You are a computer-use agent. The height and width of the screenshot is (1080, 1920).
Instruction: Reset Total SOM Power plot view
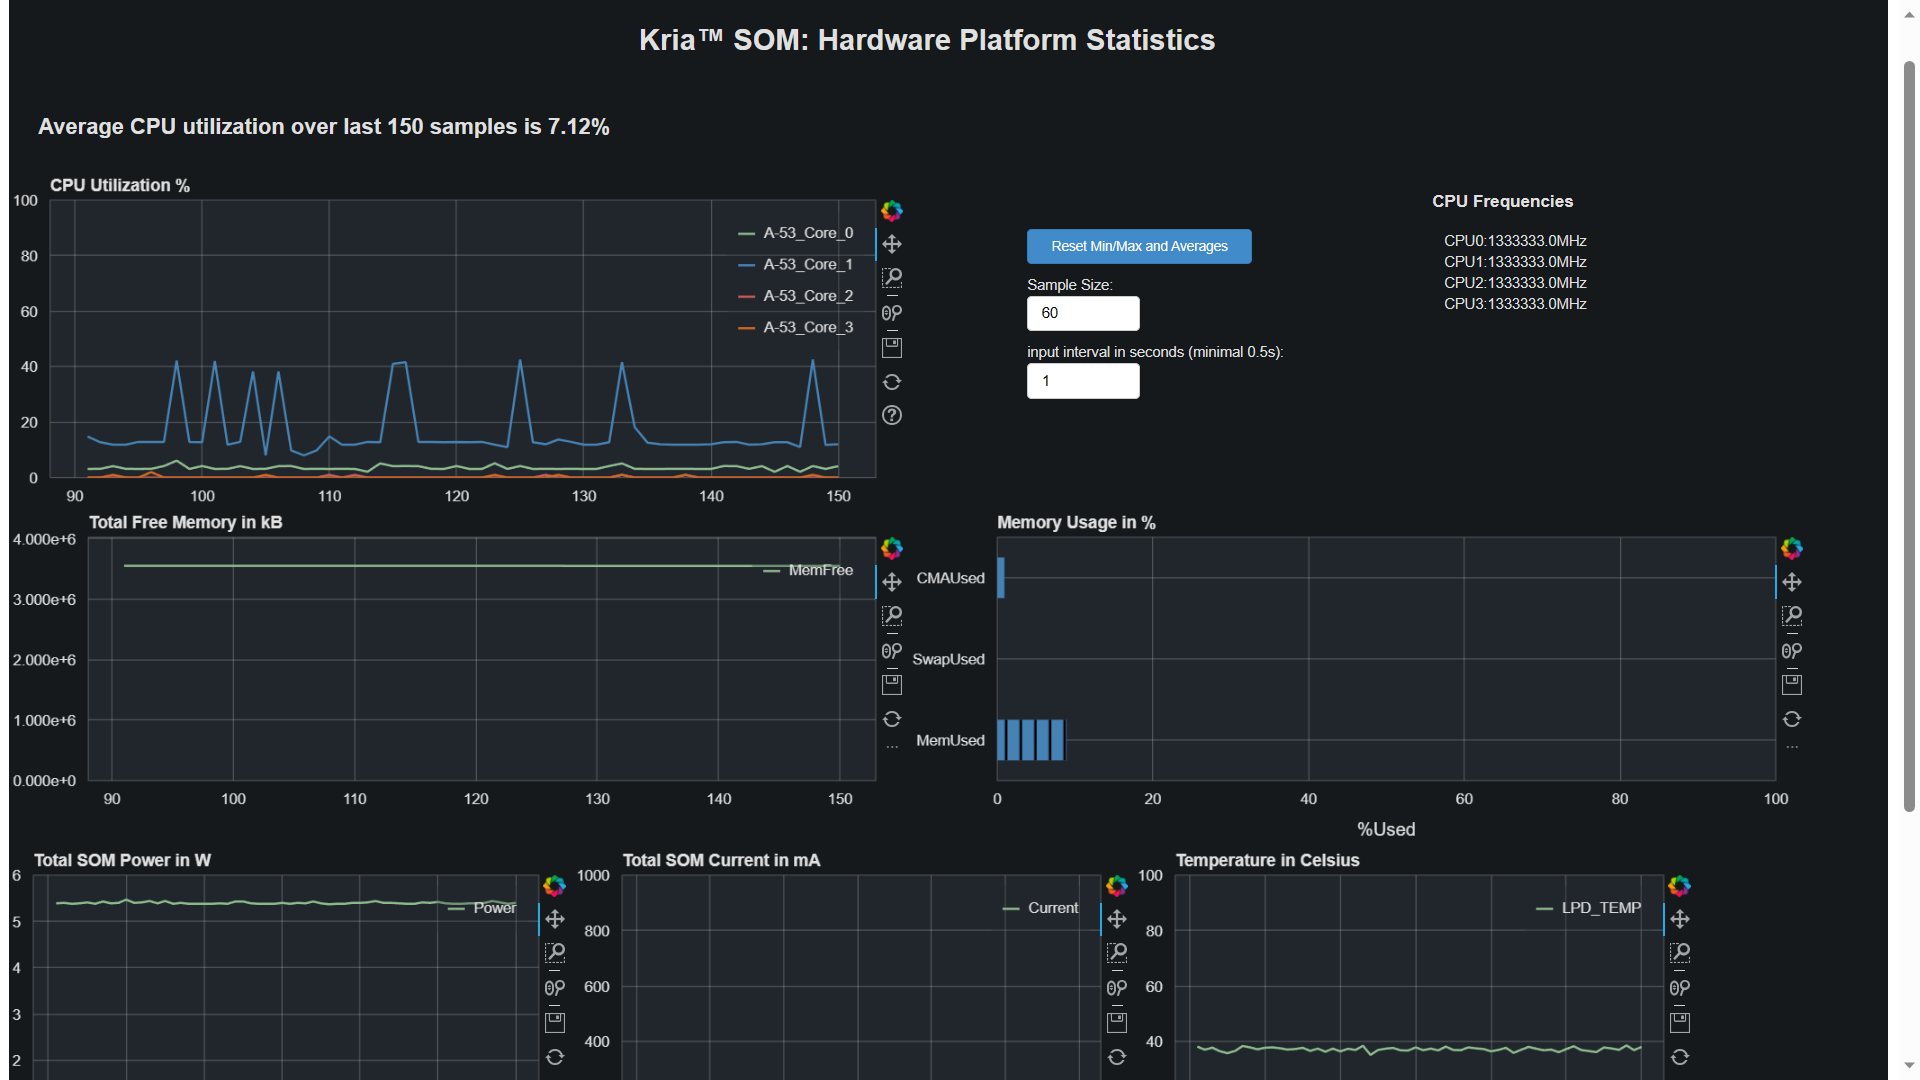tap(555, 1057)
